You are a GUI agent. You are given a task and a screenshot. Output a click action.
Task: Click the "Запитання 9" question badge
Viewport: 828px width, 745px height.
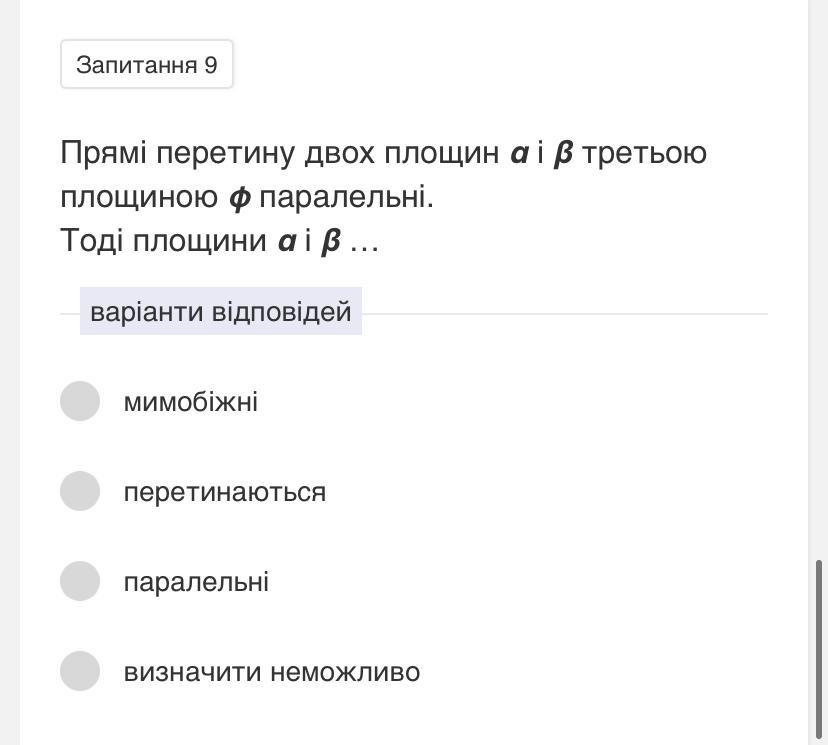[146, 65]
